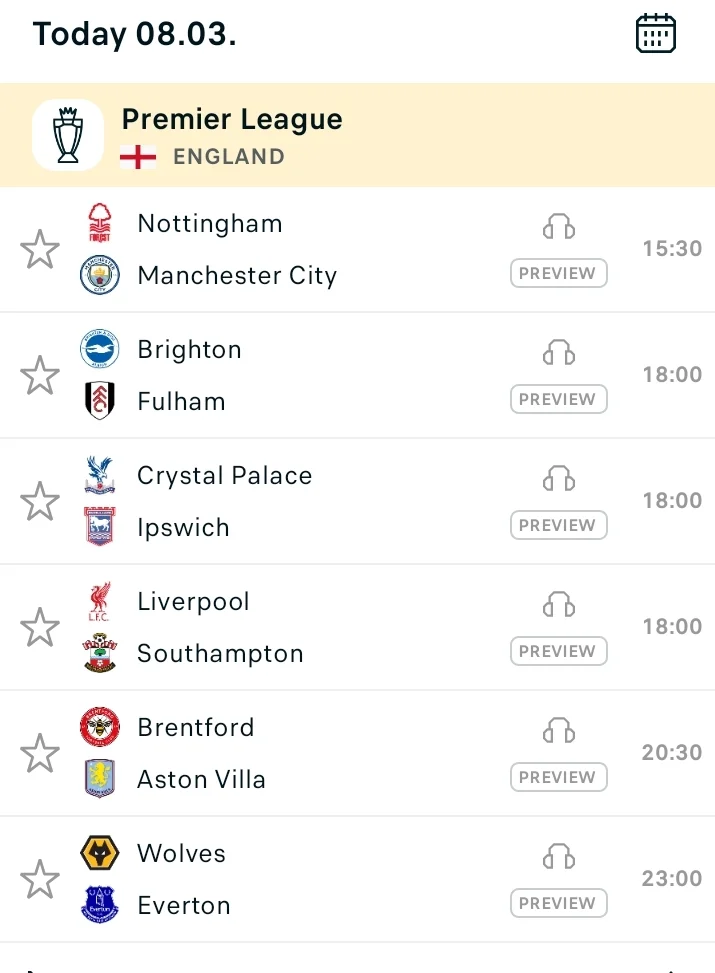Open audio for Brentford vs Aston Villa

tap(559, 730)
